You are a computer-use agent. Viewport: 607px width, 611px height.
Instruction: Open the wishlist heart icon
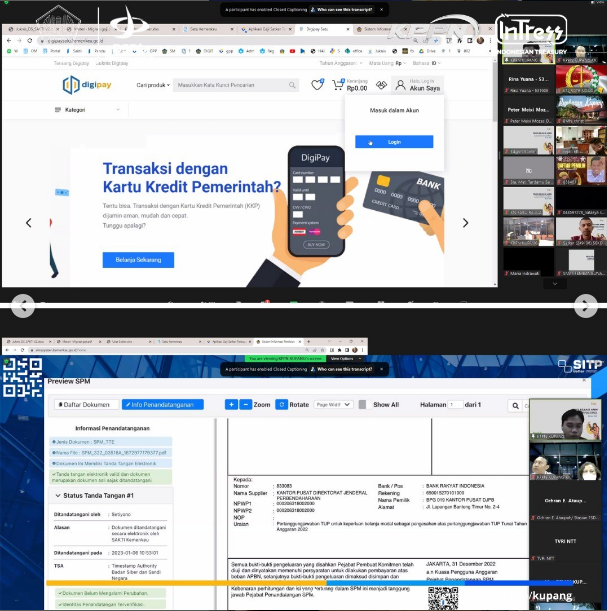(x=318, y=85)
